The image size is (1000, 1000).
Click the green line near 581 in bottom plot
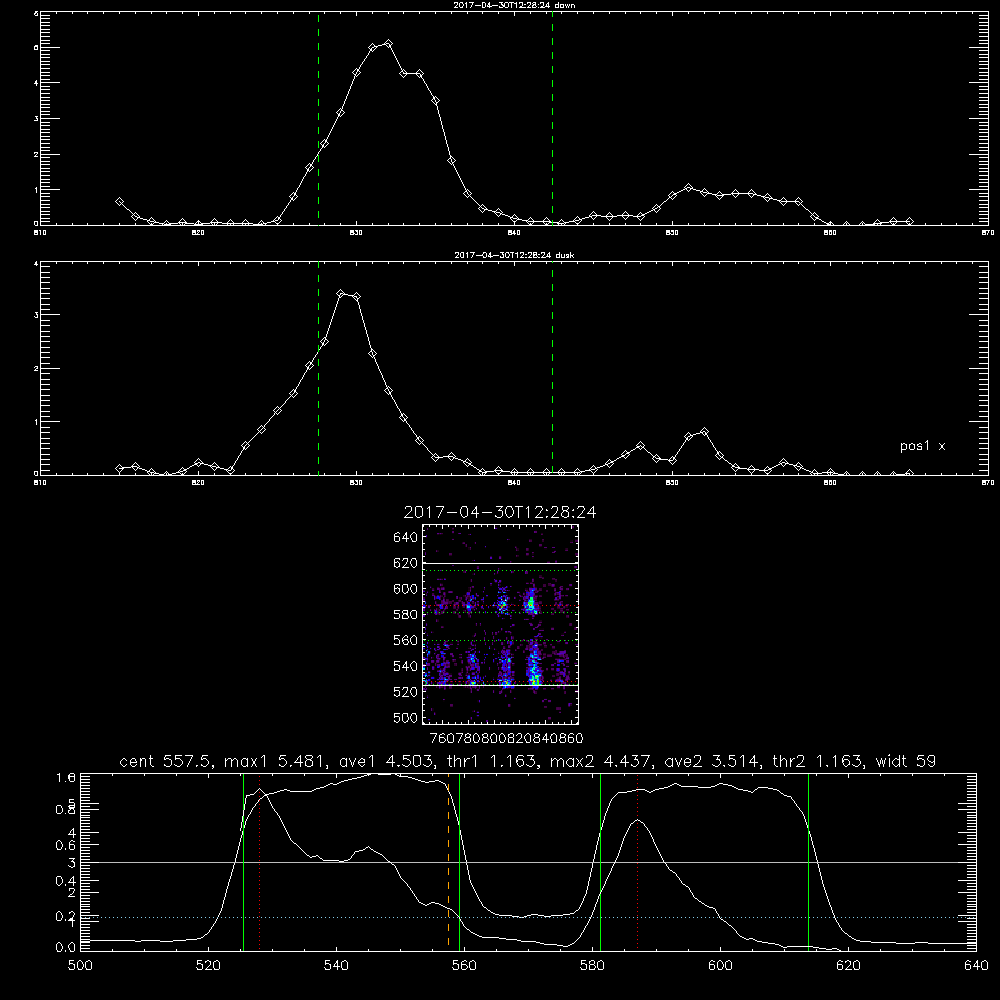click(600, 861)
